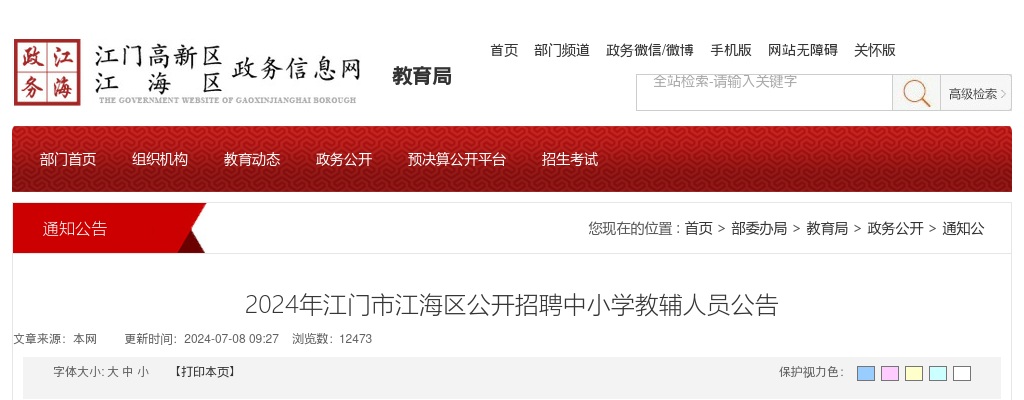Click the 打印本页 print link
Viewport: 1024px width, 400px height.
(205, 372)
